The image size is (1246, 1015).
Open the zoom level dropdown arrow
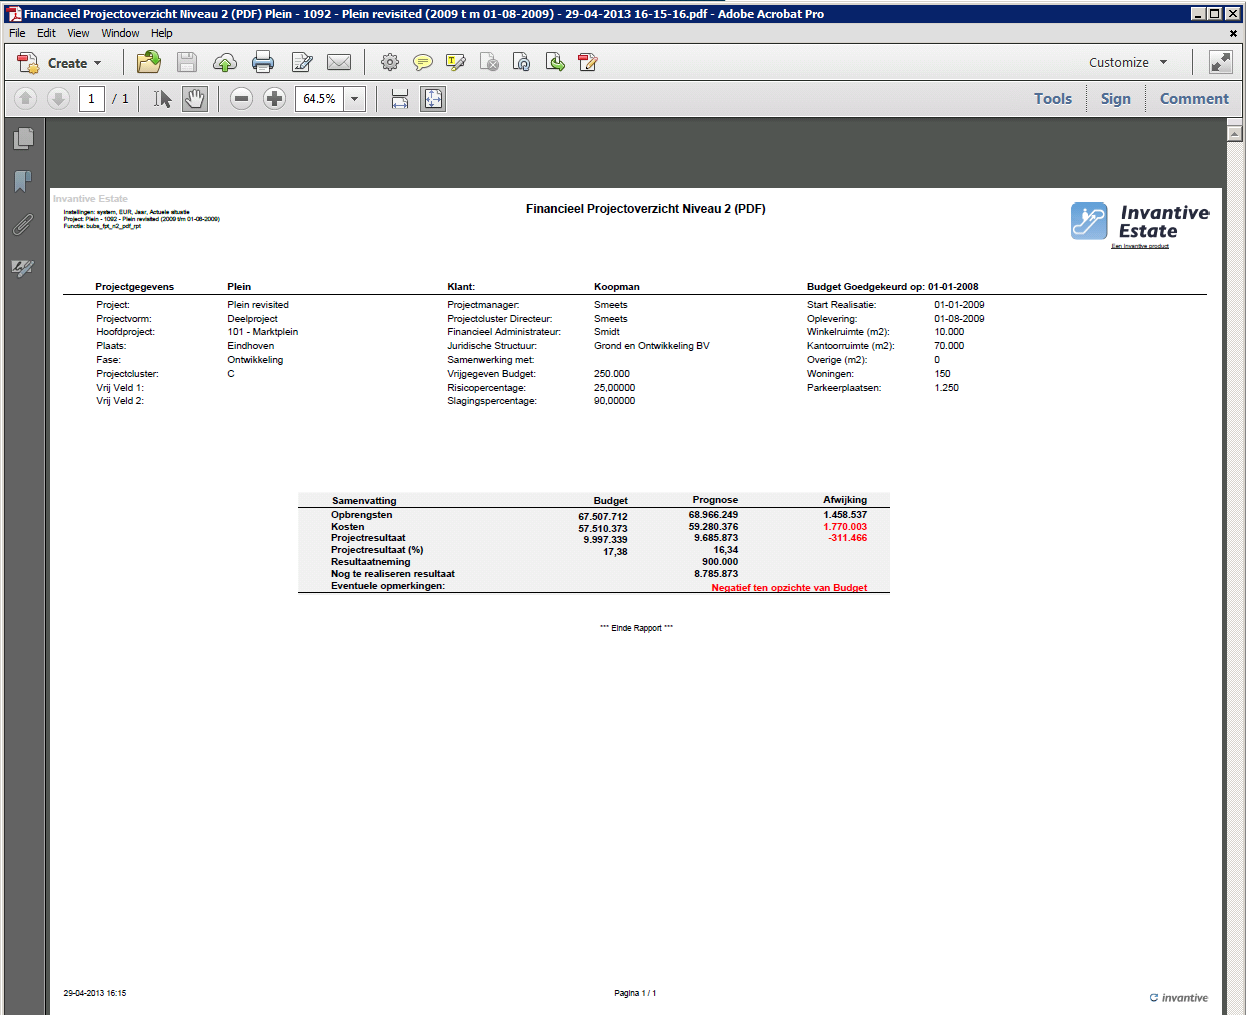point(355,99)
